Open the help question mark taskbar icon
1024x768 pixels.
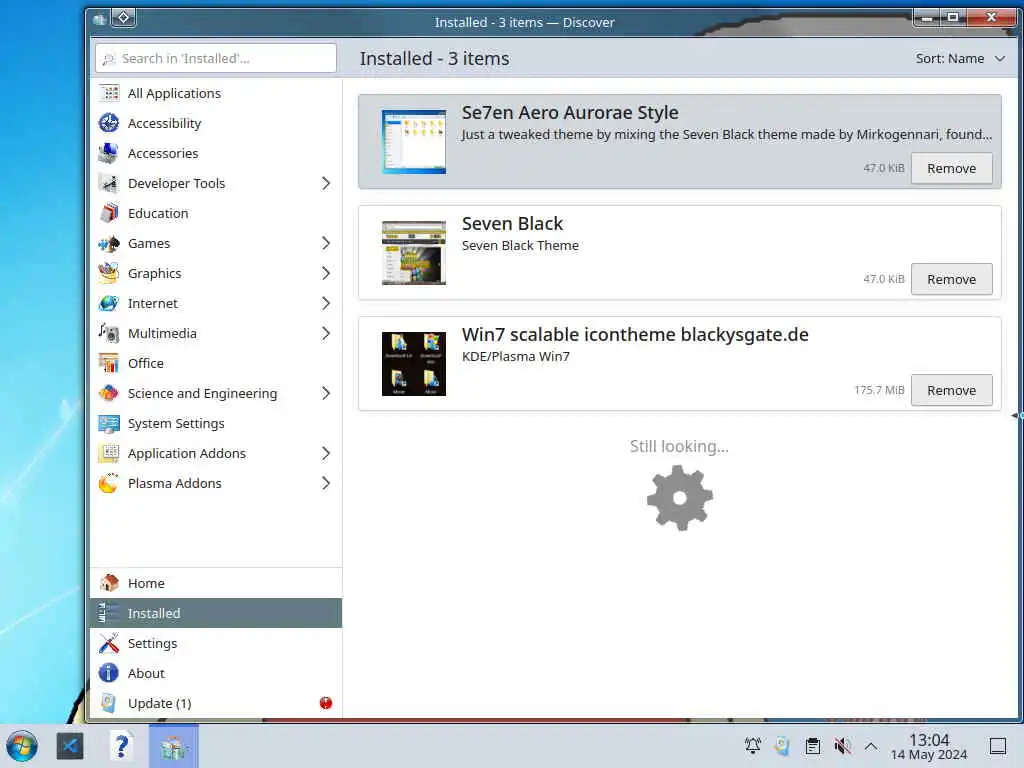tap(121, 746)
